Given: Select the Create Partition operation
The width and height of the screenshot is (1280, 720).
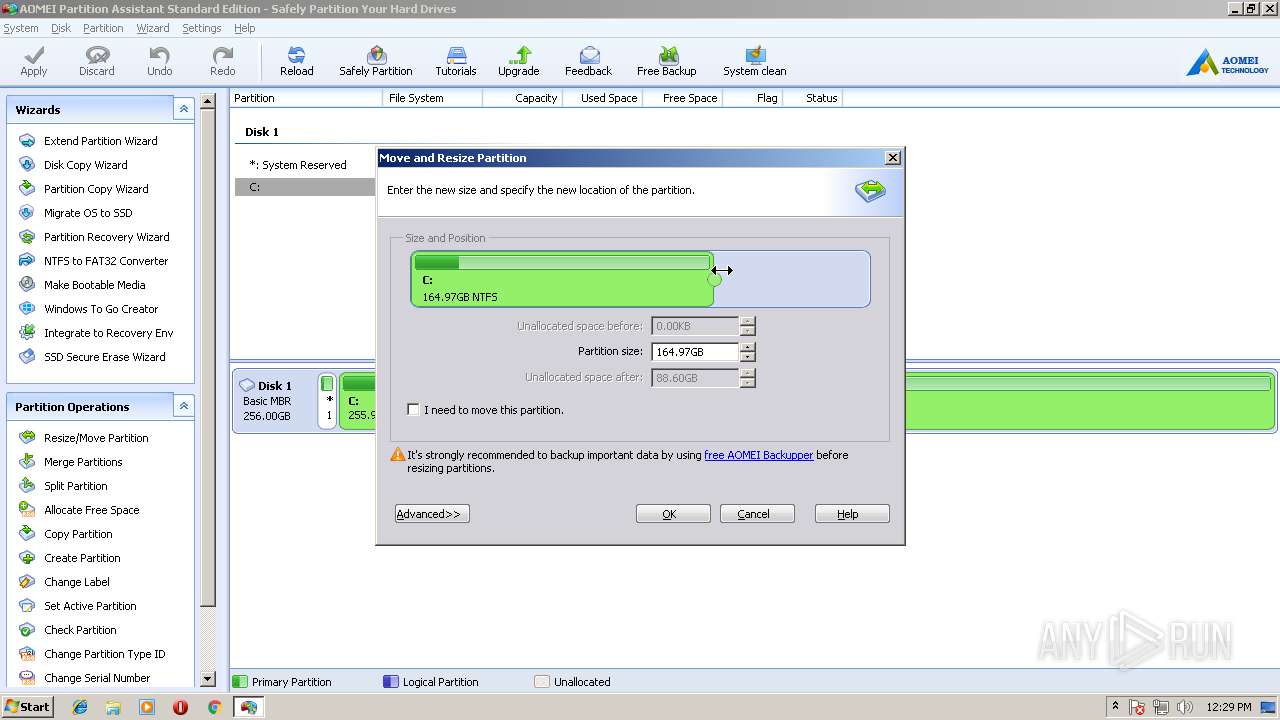Looking at the screenshot, I should [x=82, y=558].
